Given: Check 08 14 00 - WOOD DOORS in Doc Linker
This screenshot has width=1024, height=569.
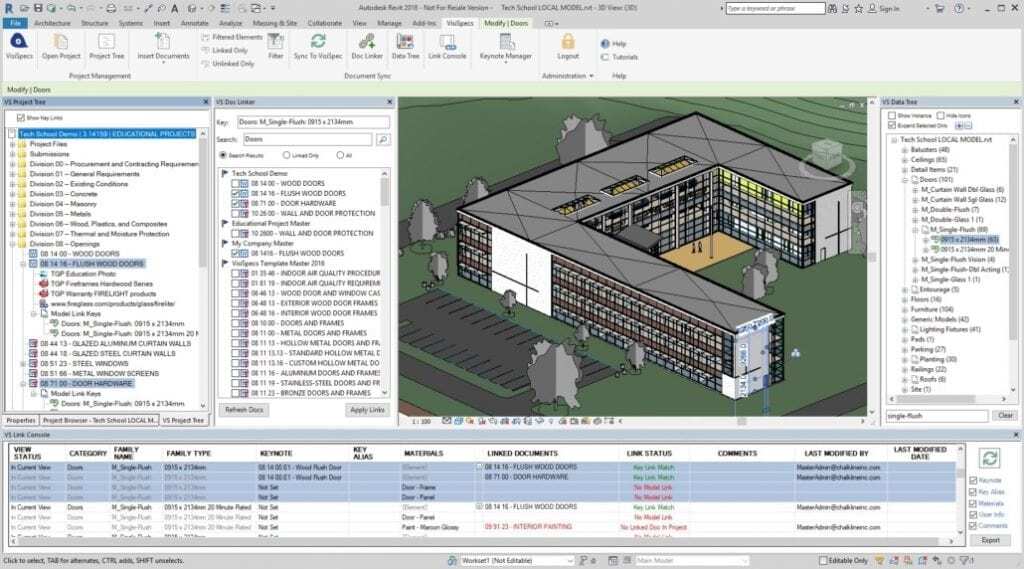Looking at the screenshot, I should point(235,184).
